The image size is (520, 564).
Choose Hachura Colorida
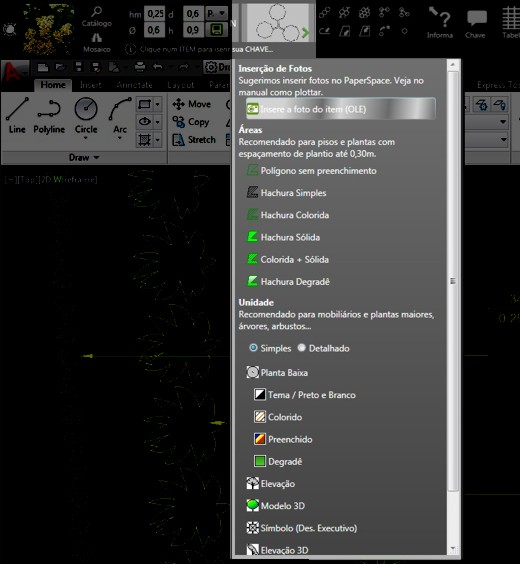288,215
